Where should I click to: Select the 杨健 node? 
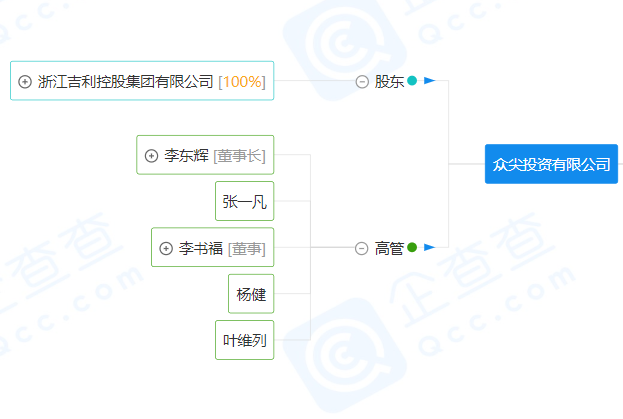(x=251, y=294)
